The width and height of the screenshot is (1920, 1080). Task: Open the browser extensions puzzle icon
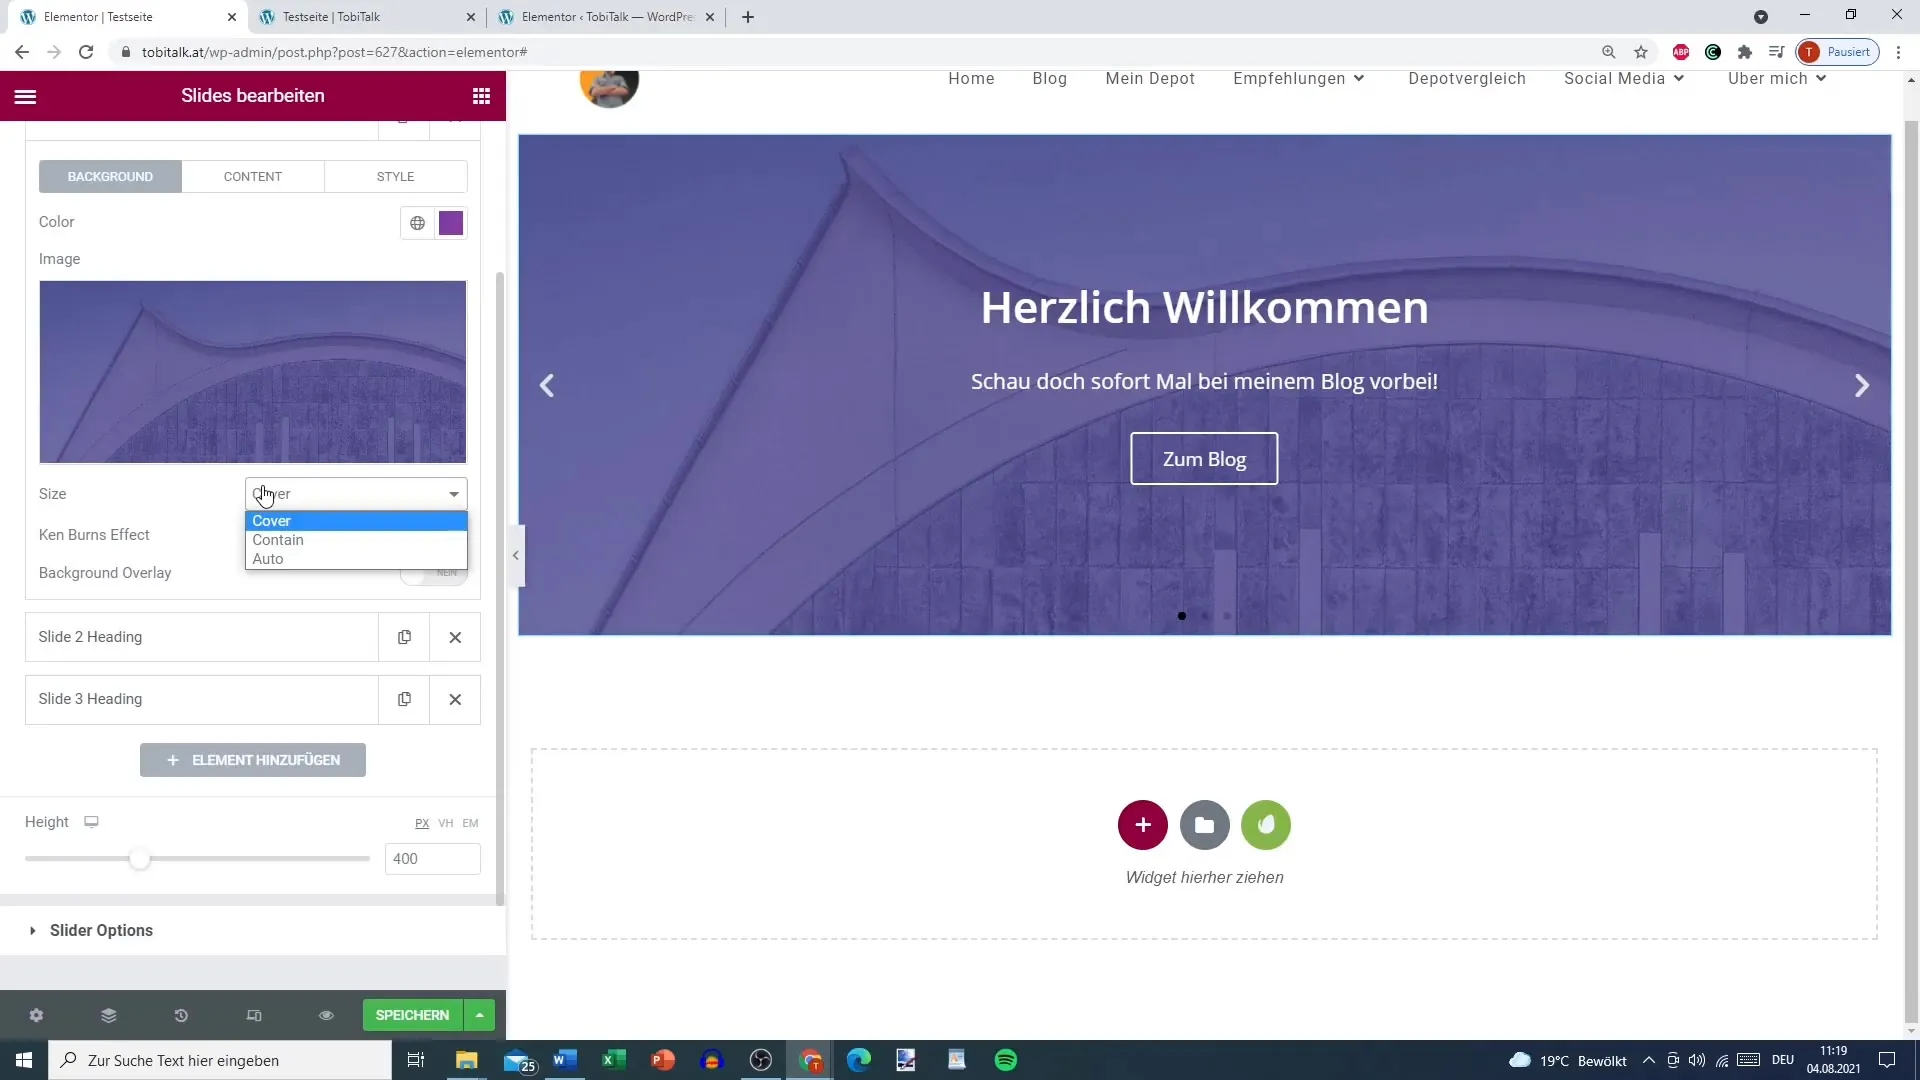click(1745, 52)
